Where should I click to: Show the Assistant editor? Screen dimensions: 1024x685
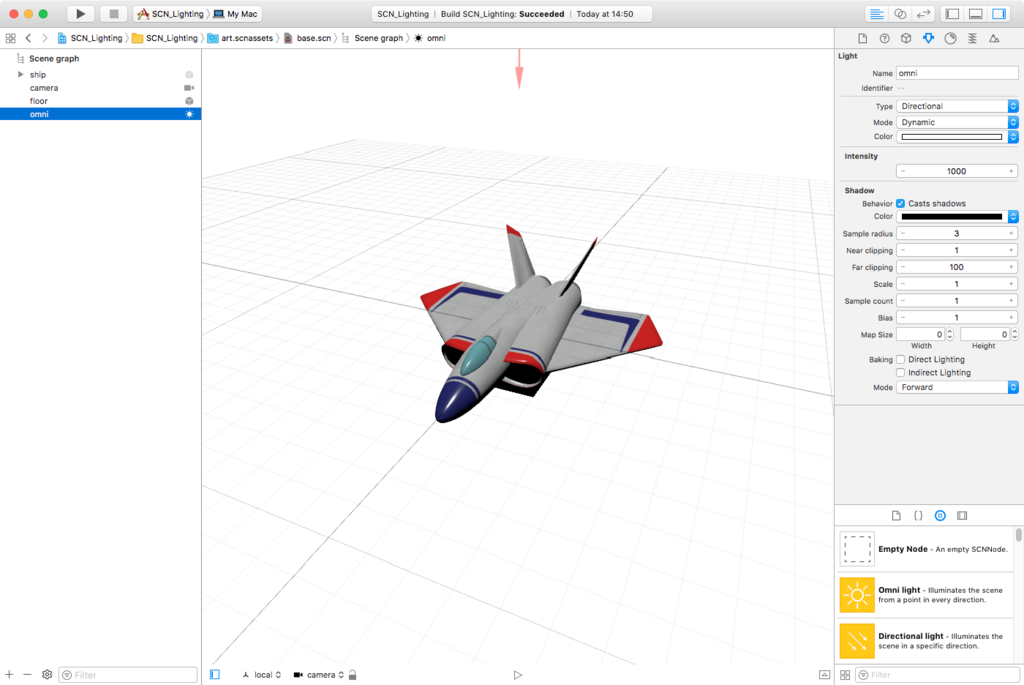(900, 14)
